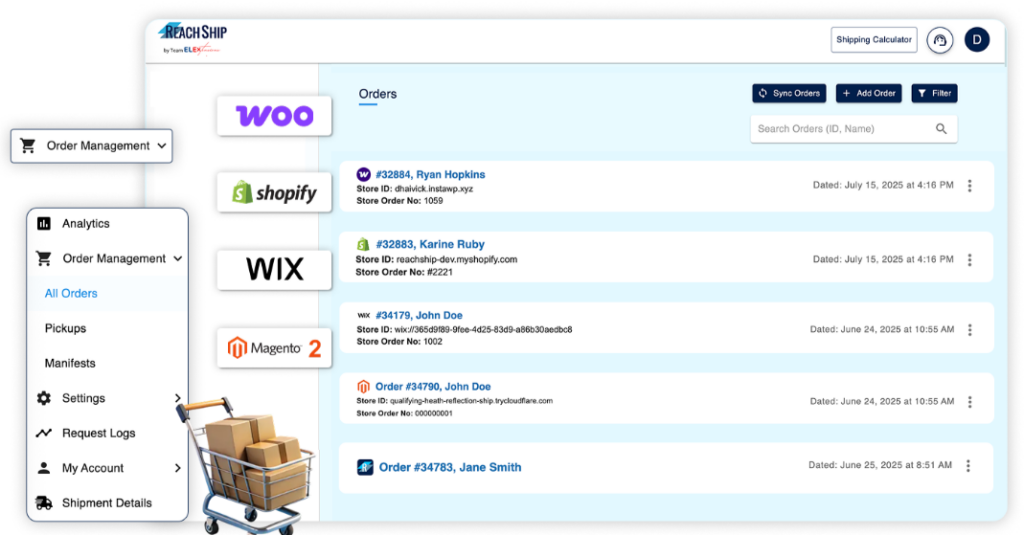Open the Filter button

click(x=935, y=93)
